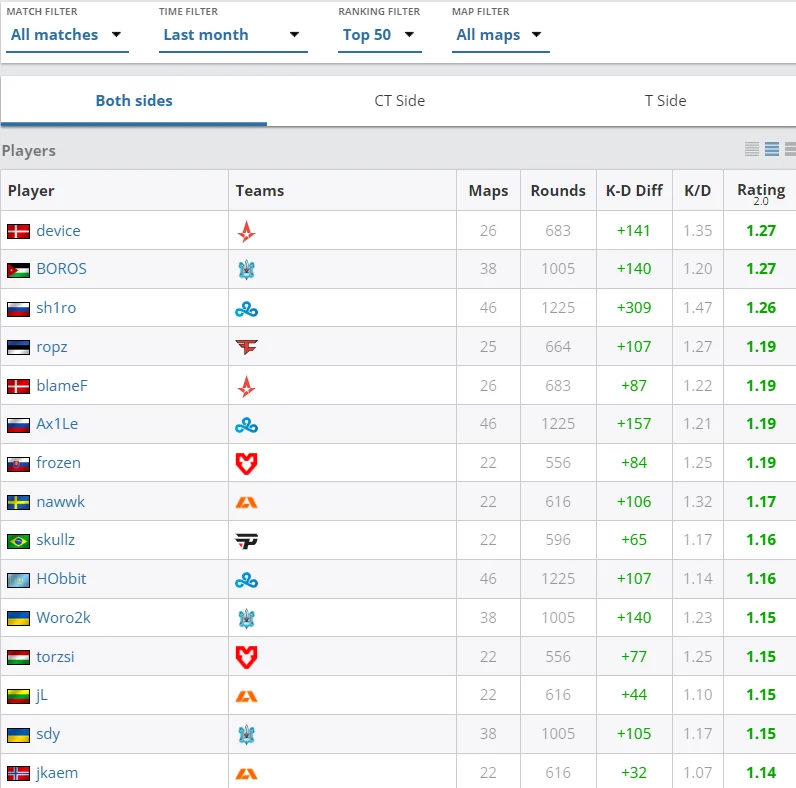Open sh1ro player profile link

[x=56, y=308]
